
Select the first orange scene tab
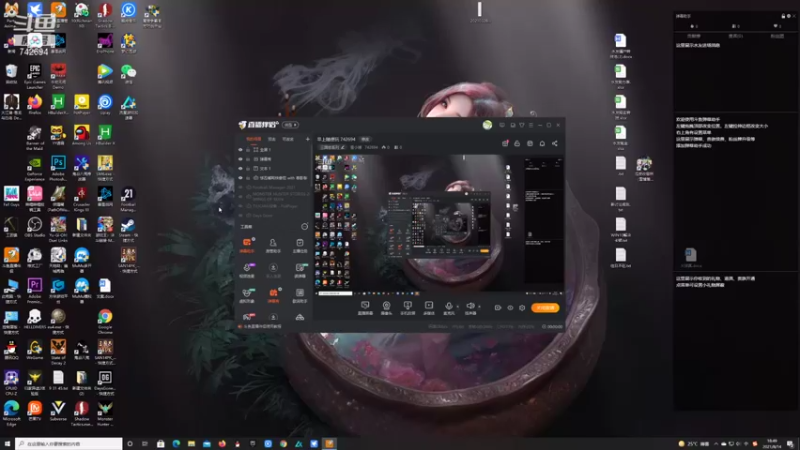point(254,139)
